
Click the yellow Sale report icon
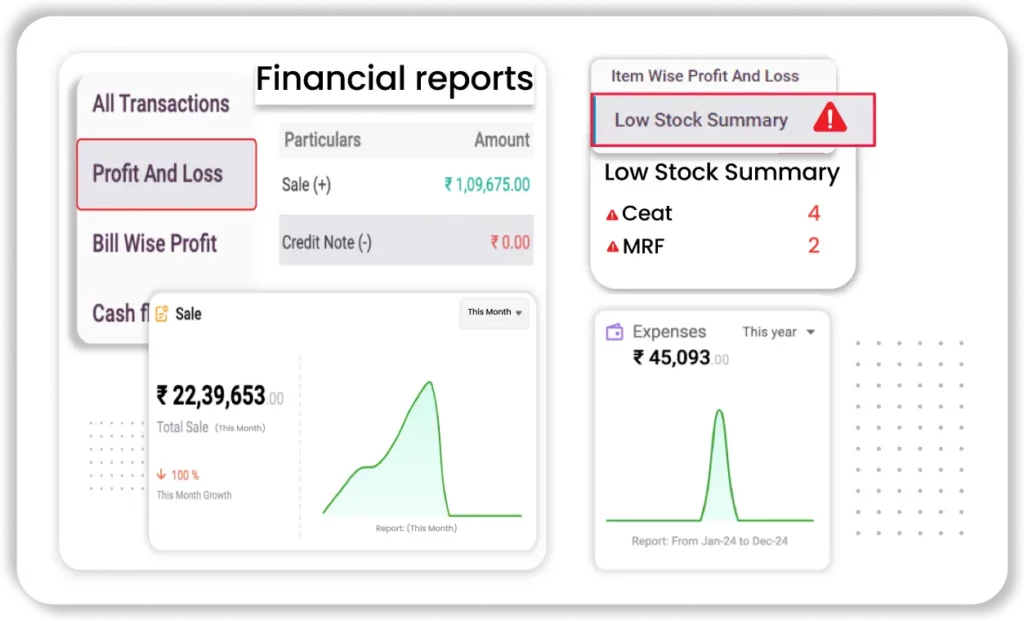pos(163,313)
